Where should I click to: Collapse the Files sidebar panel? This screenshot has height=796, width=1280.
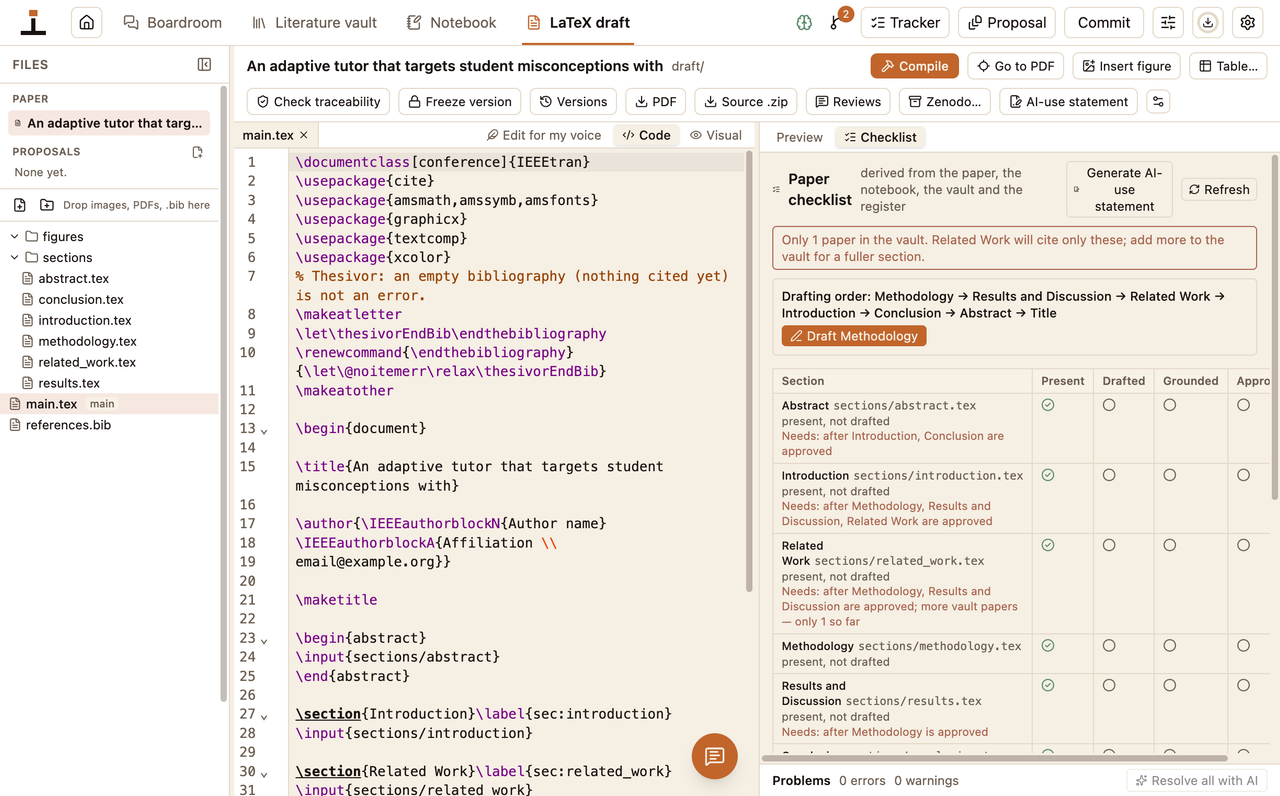[204, 64]
